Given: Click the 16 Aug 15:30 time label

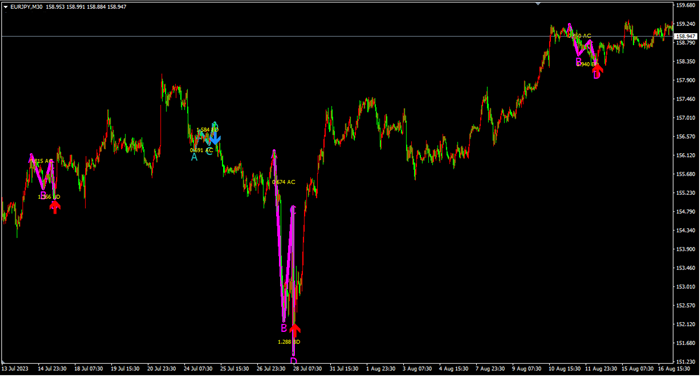Looking at the screenshot, I should tap(674, 369).
